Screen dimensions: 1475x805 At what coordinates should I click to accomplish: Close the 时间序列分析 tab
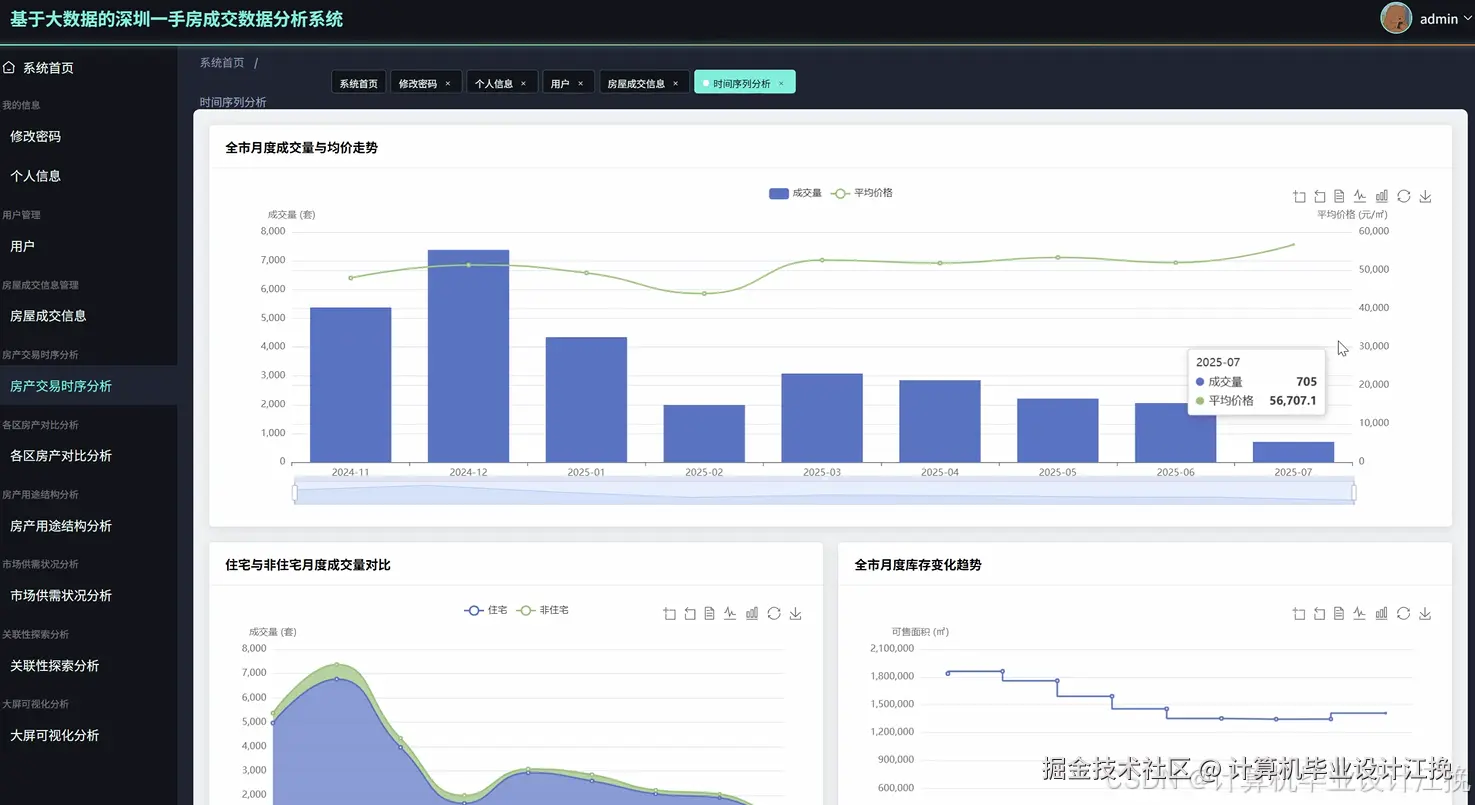tap(781, 84)
